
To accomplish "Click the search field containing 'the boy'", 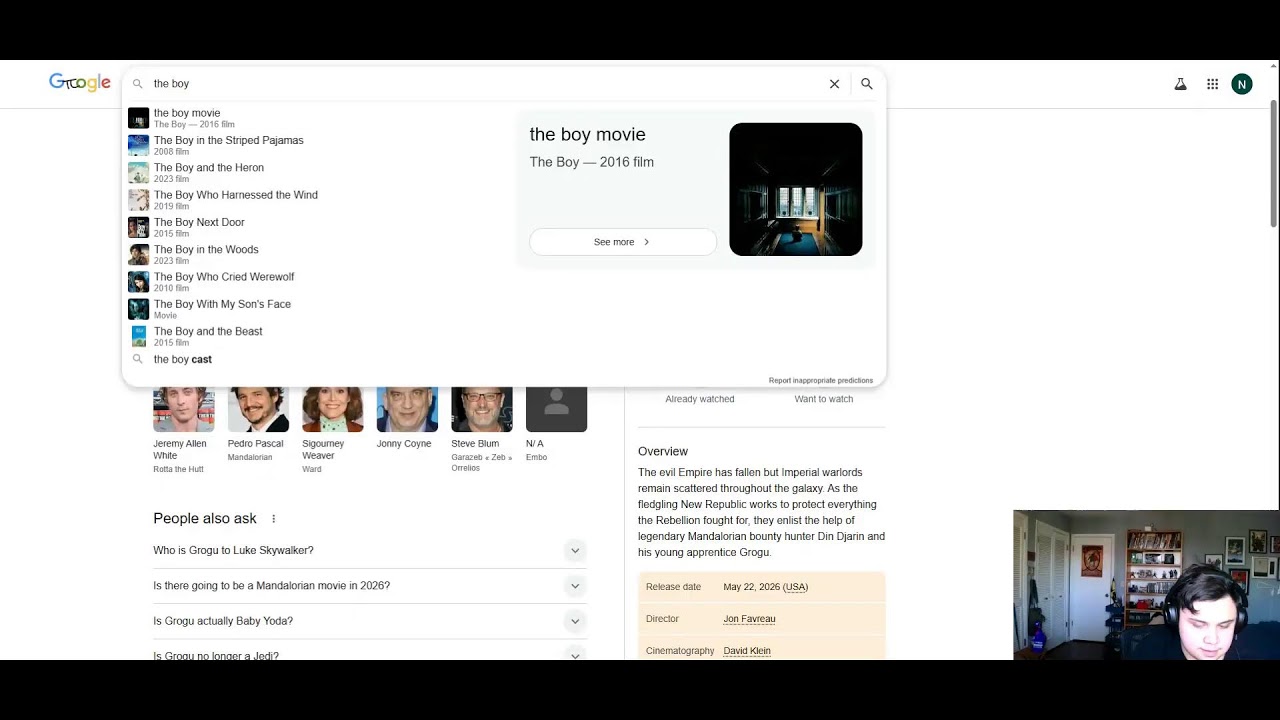I will pos(485,84).
